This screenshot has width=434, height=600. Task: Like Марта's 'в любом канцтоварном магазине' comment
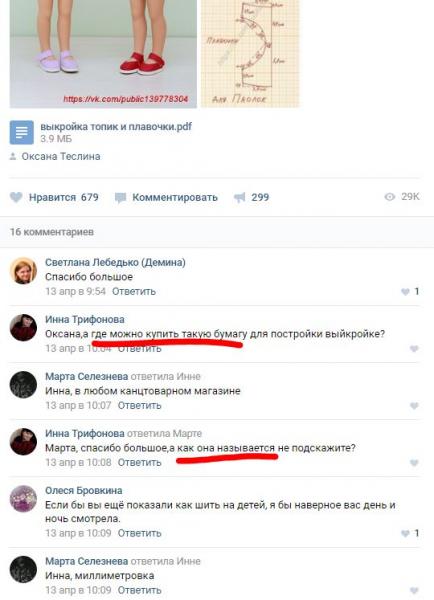(x=414, y=406)
